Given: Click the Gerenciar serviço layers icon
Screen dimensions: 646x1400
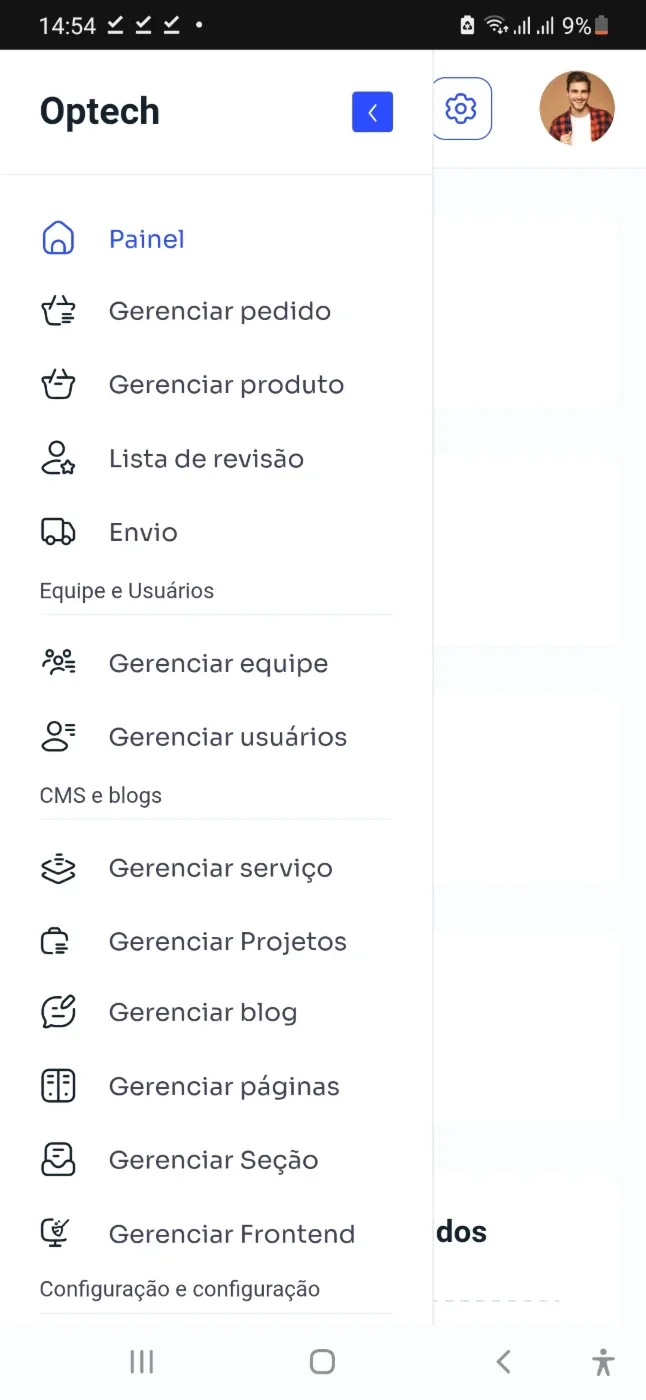Looking at the screenshot, I should 58,868.
